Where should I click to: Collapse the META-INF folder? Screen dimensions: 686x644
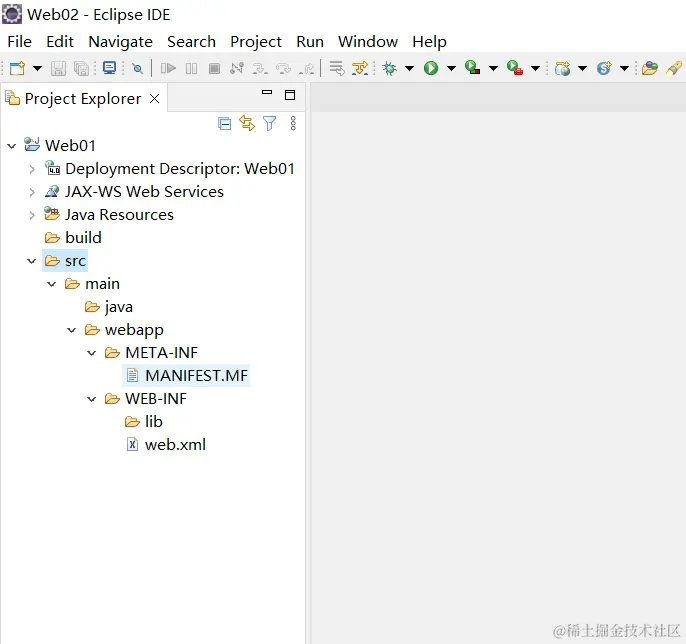click(91, 353)
